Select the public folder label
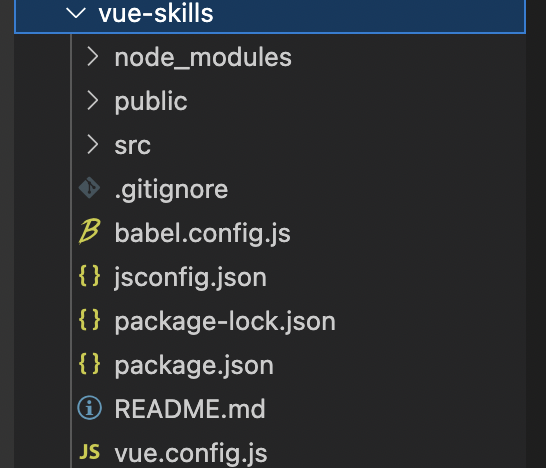 point(151,102)
